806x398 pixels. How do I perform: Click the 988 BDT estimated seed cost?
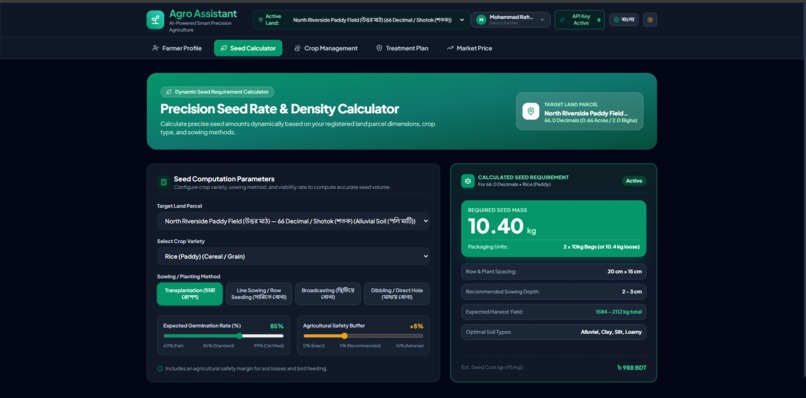click(632, 368)
